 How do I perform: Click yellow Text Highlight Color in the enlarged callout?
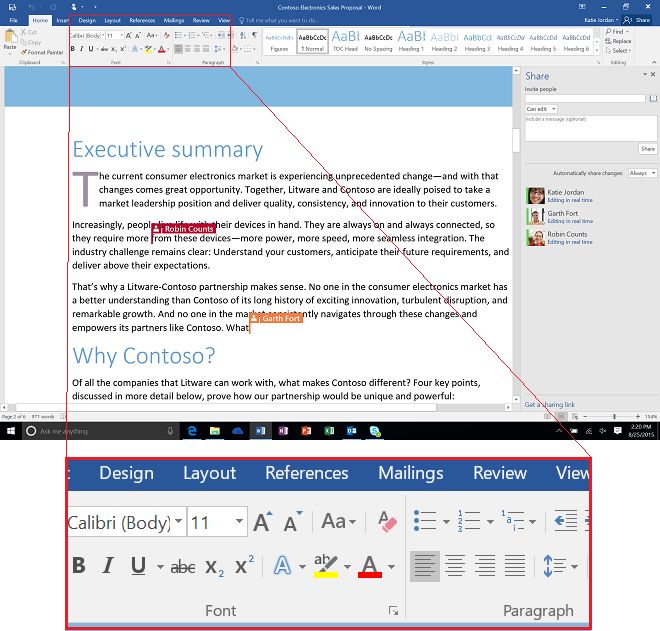pyautogui.click(x=326, y=565)
